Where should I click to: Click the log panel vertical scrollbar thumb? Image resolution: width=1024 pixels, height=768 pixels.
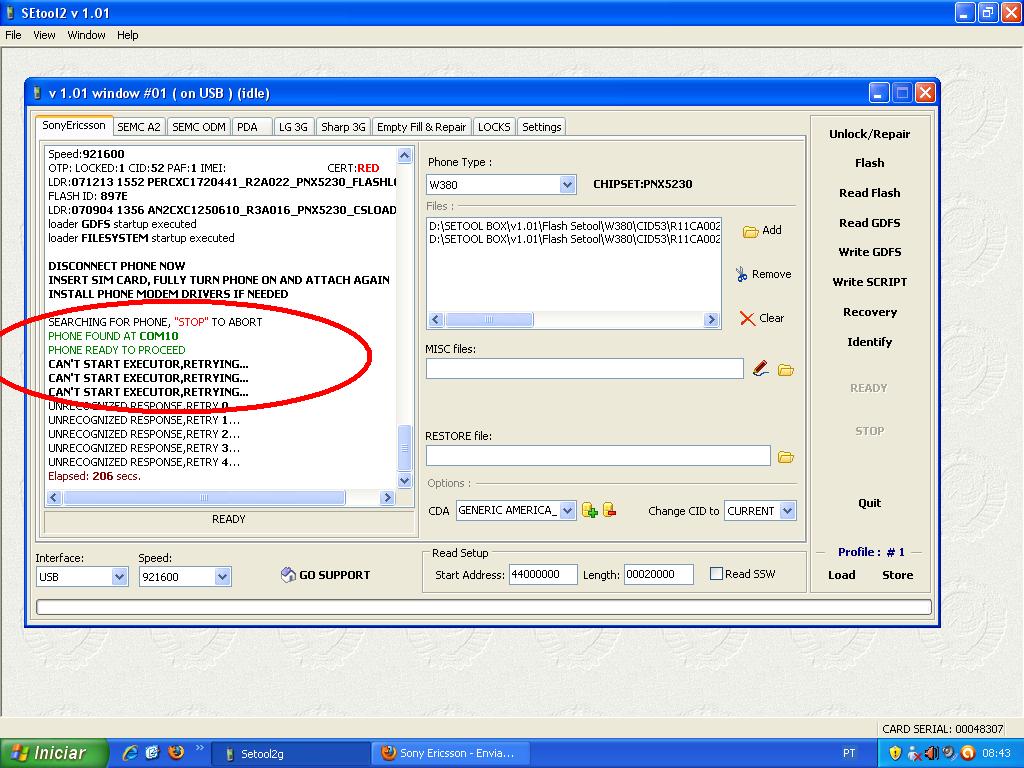click(404, 447)
